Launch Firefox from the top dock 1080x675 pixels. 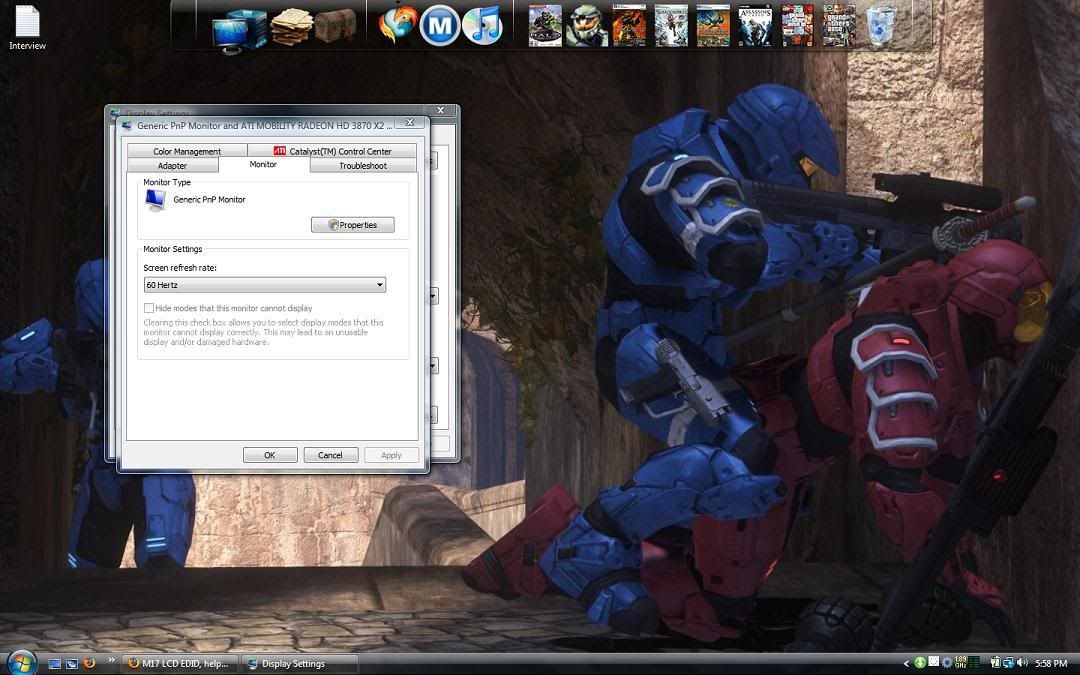pyautogui.click(x=398, y=25)
